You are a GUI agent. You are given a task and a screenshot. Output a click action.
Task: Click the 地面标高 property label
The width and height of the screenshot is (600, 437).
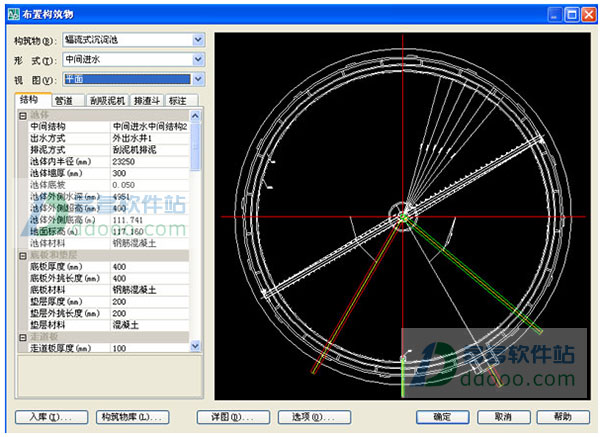coord(54,232)
